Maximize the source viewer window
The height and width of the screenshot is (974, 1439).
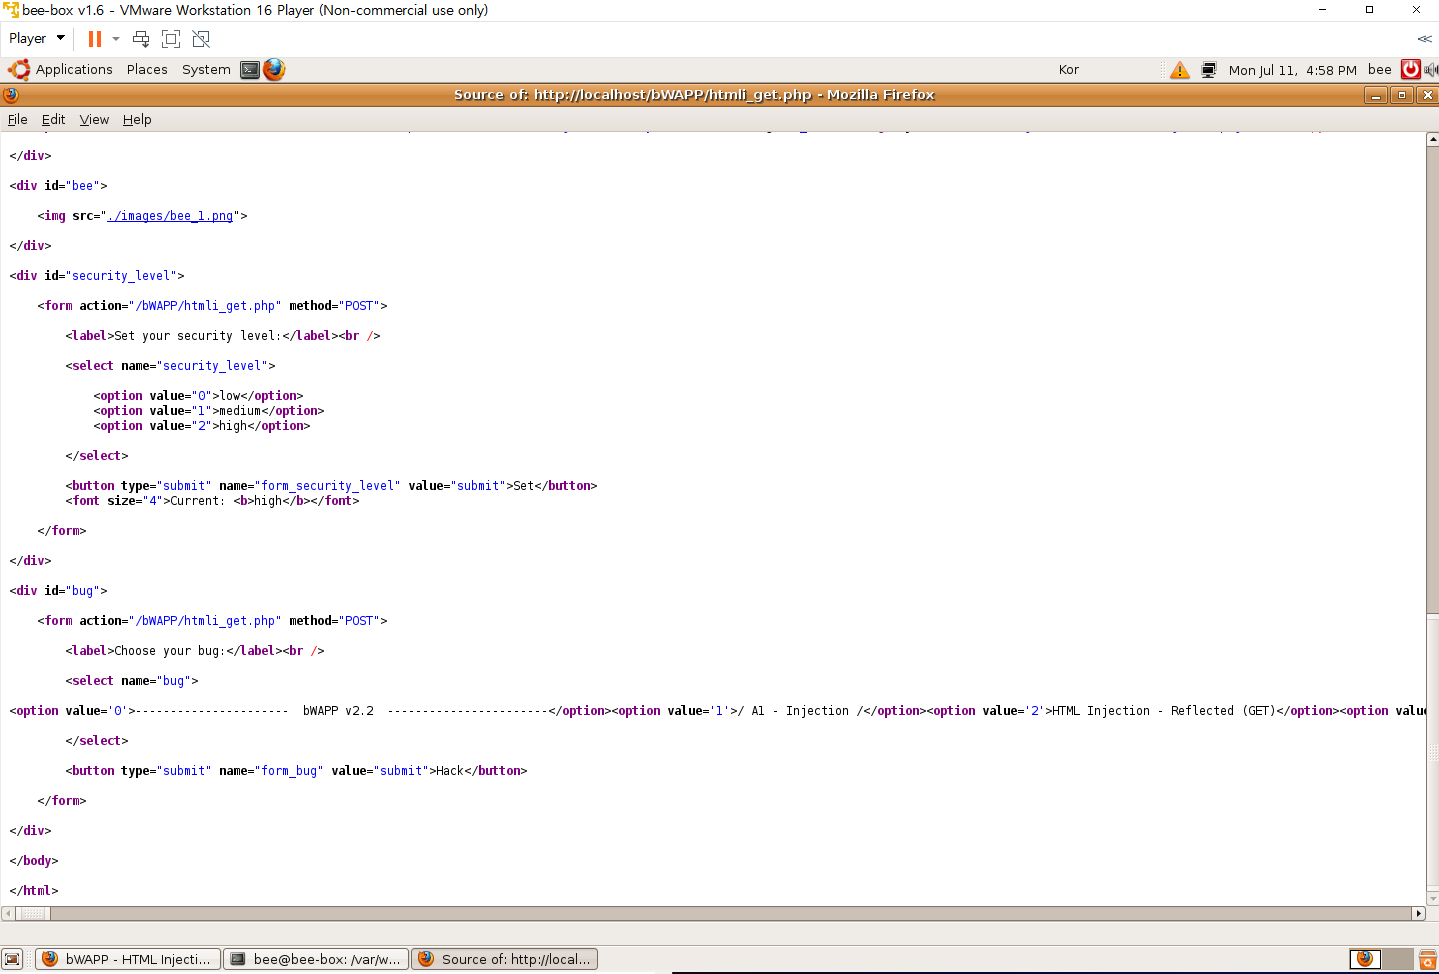tap(1402, 95)
